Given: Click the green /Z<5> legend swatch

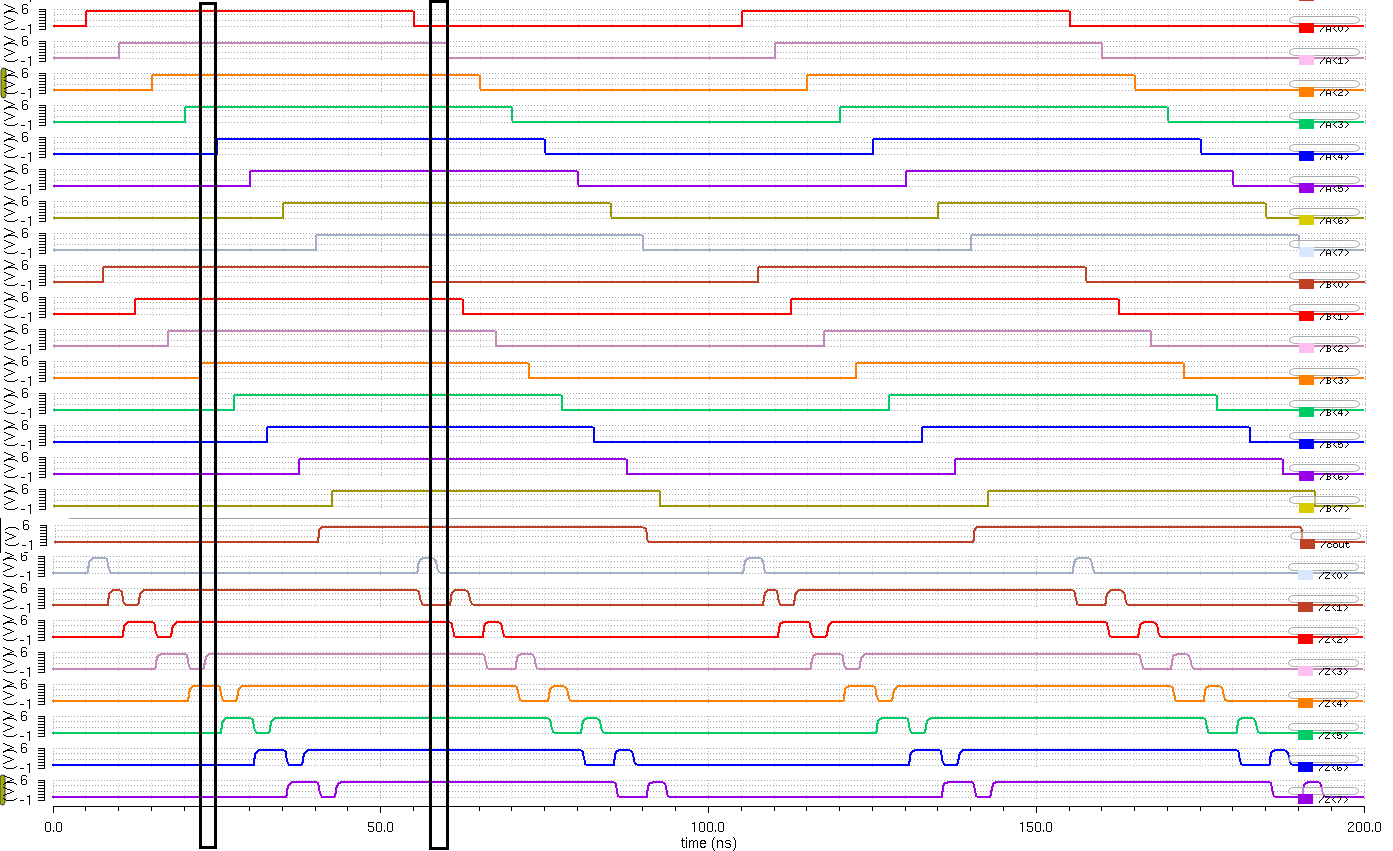Looking at the screenshot, I should 1305,735.
